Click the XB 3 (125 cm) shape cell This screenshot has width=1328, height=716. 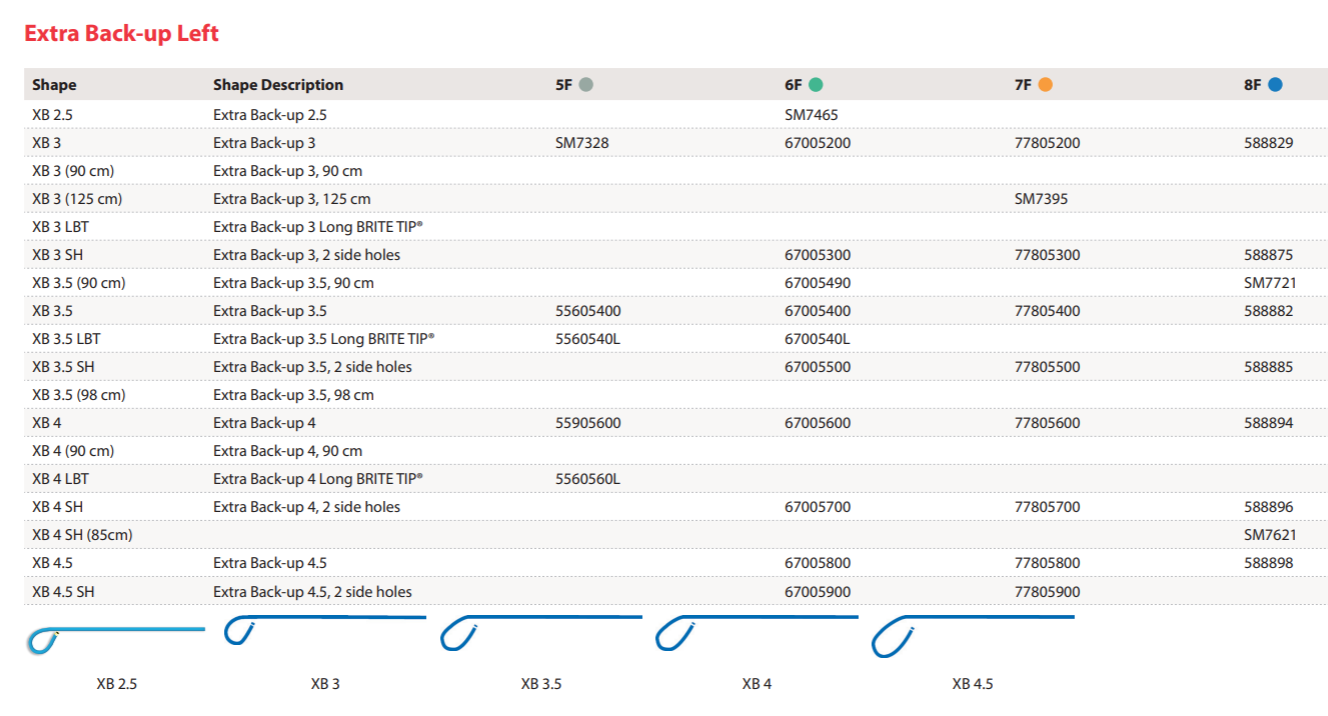coord(77,199)
